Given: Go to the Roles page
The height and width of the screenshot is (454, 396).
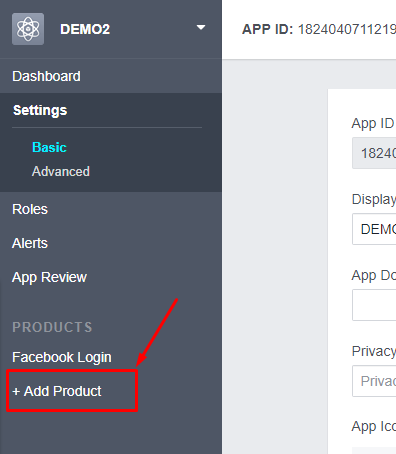Looking at the screenshot, I should [x=30, y=209].
